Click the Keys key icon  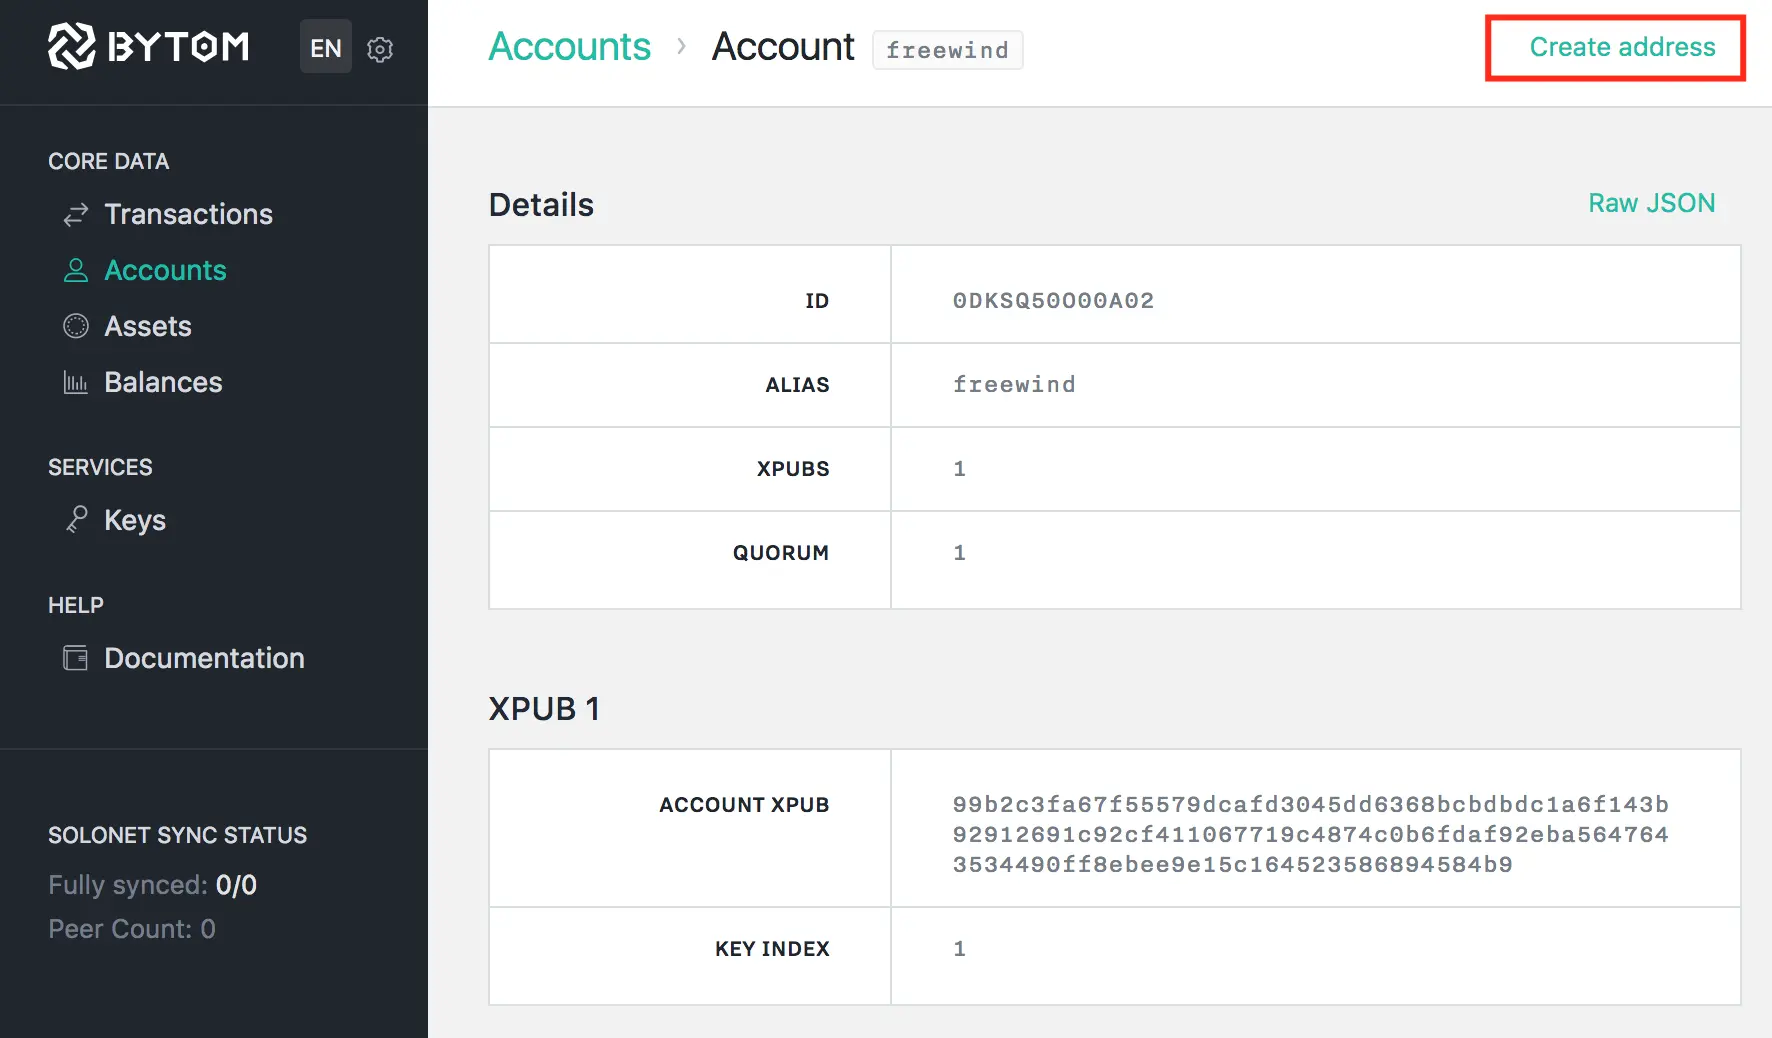coord(76,519)
